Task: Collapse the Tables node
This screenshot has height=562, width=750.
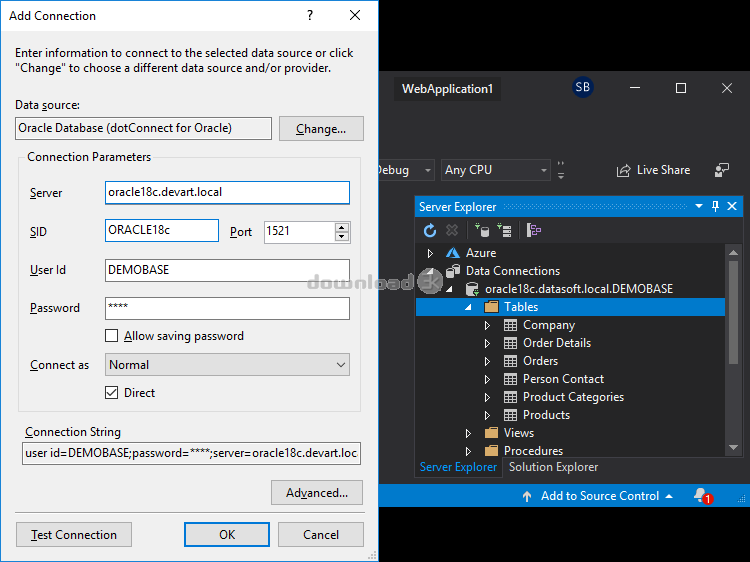Action: coord(468,307)
